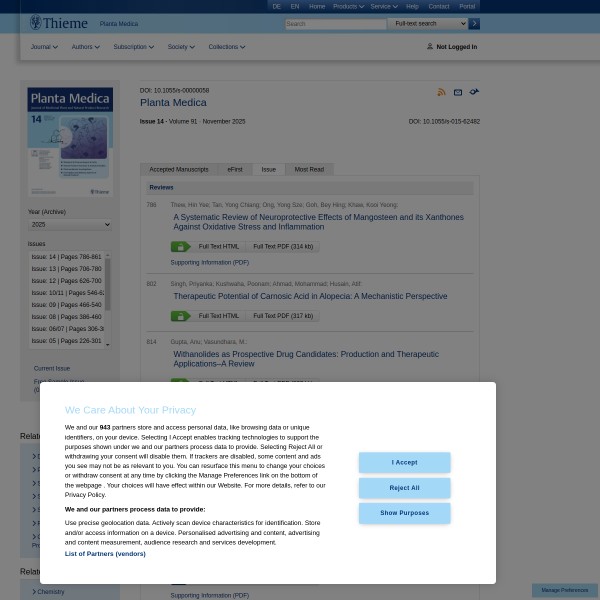Open the List of Partners (vendors) link
The height and width of the screenshot is (600, 600).
click(x=105, y=553)
